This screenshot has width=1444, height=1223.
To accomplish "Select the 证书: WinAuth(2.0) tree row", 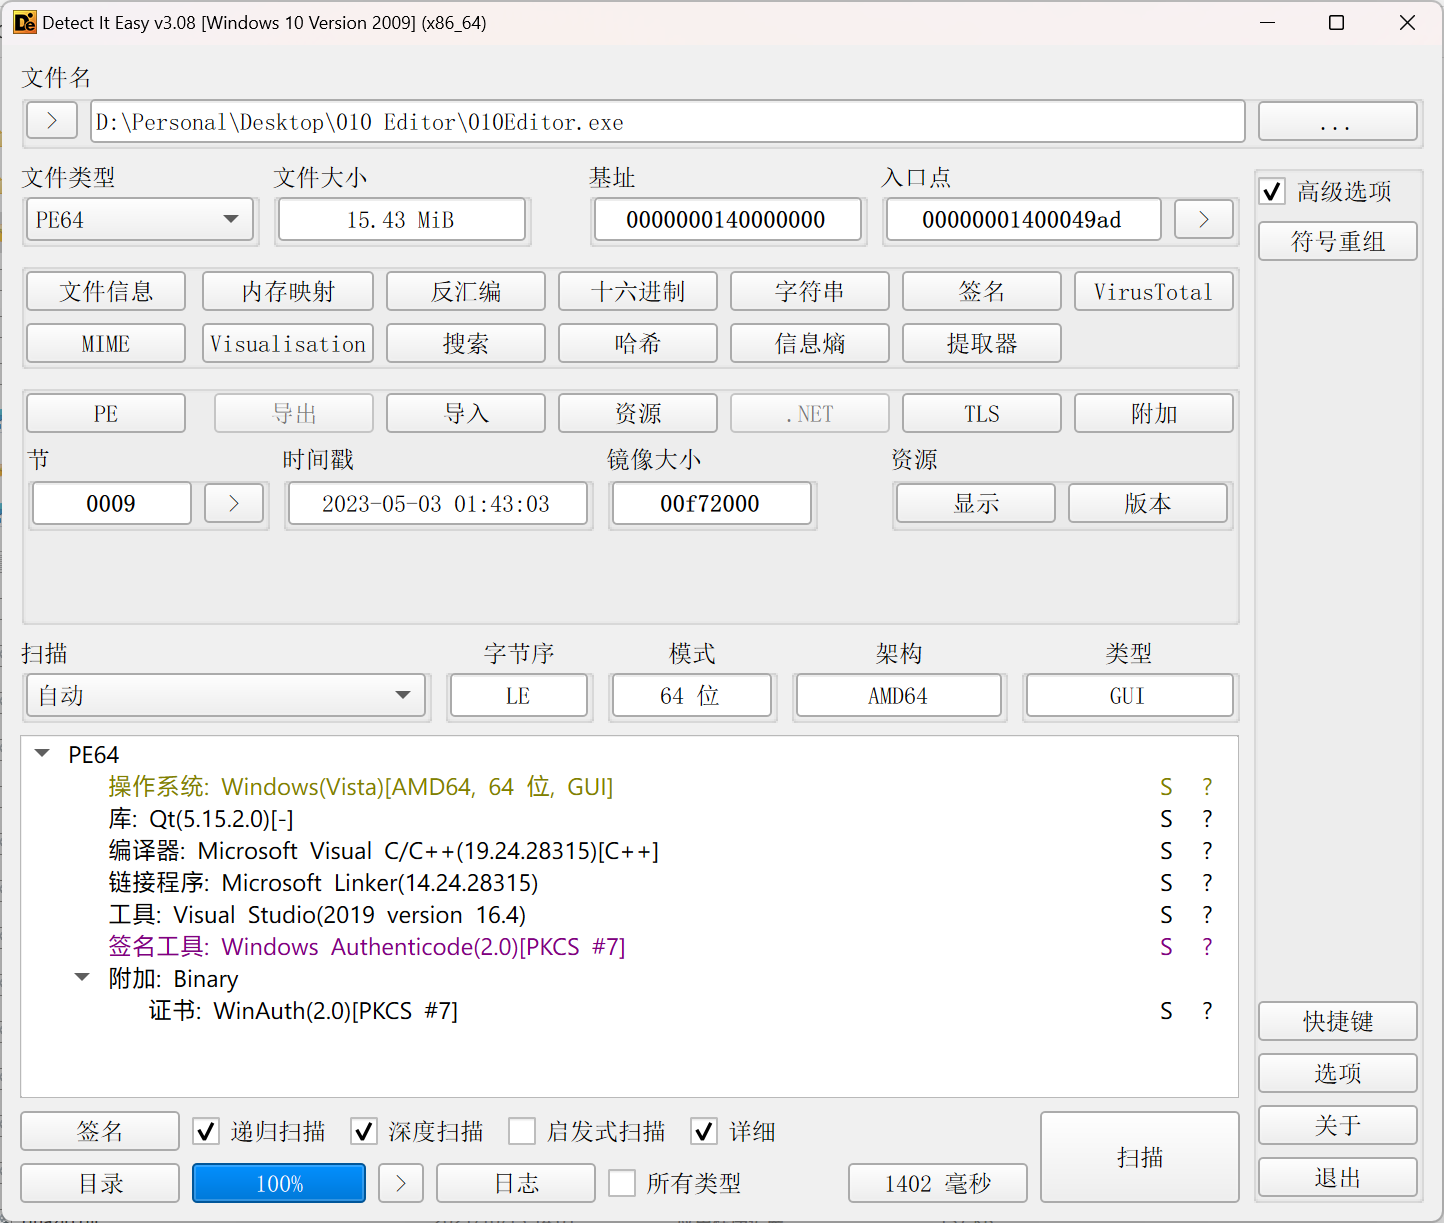I will coord(630,1011).
